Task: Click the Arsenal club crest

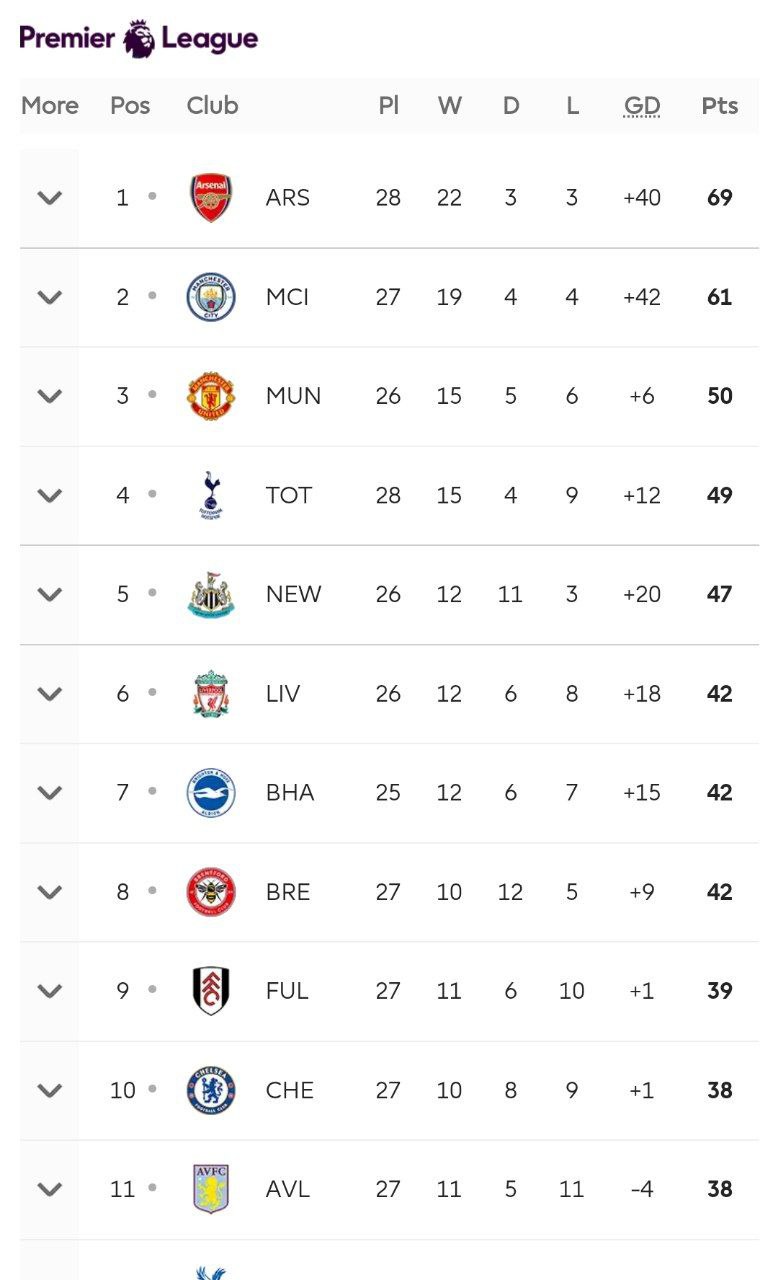Action: tap(211, 198)
